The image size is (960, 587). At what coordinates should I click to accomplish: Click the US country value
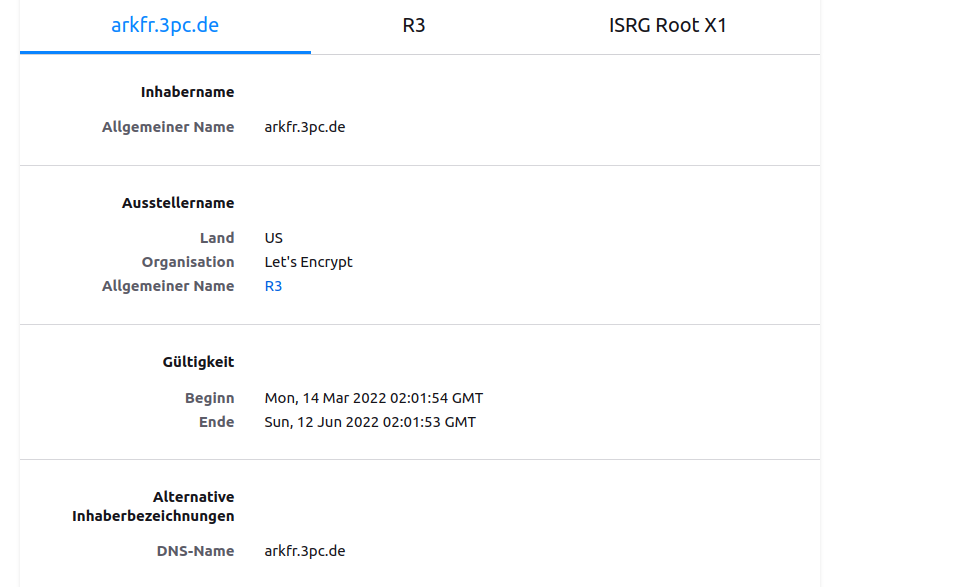click(x=273, y=238)
